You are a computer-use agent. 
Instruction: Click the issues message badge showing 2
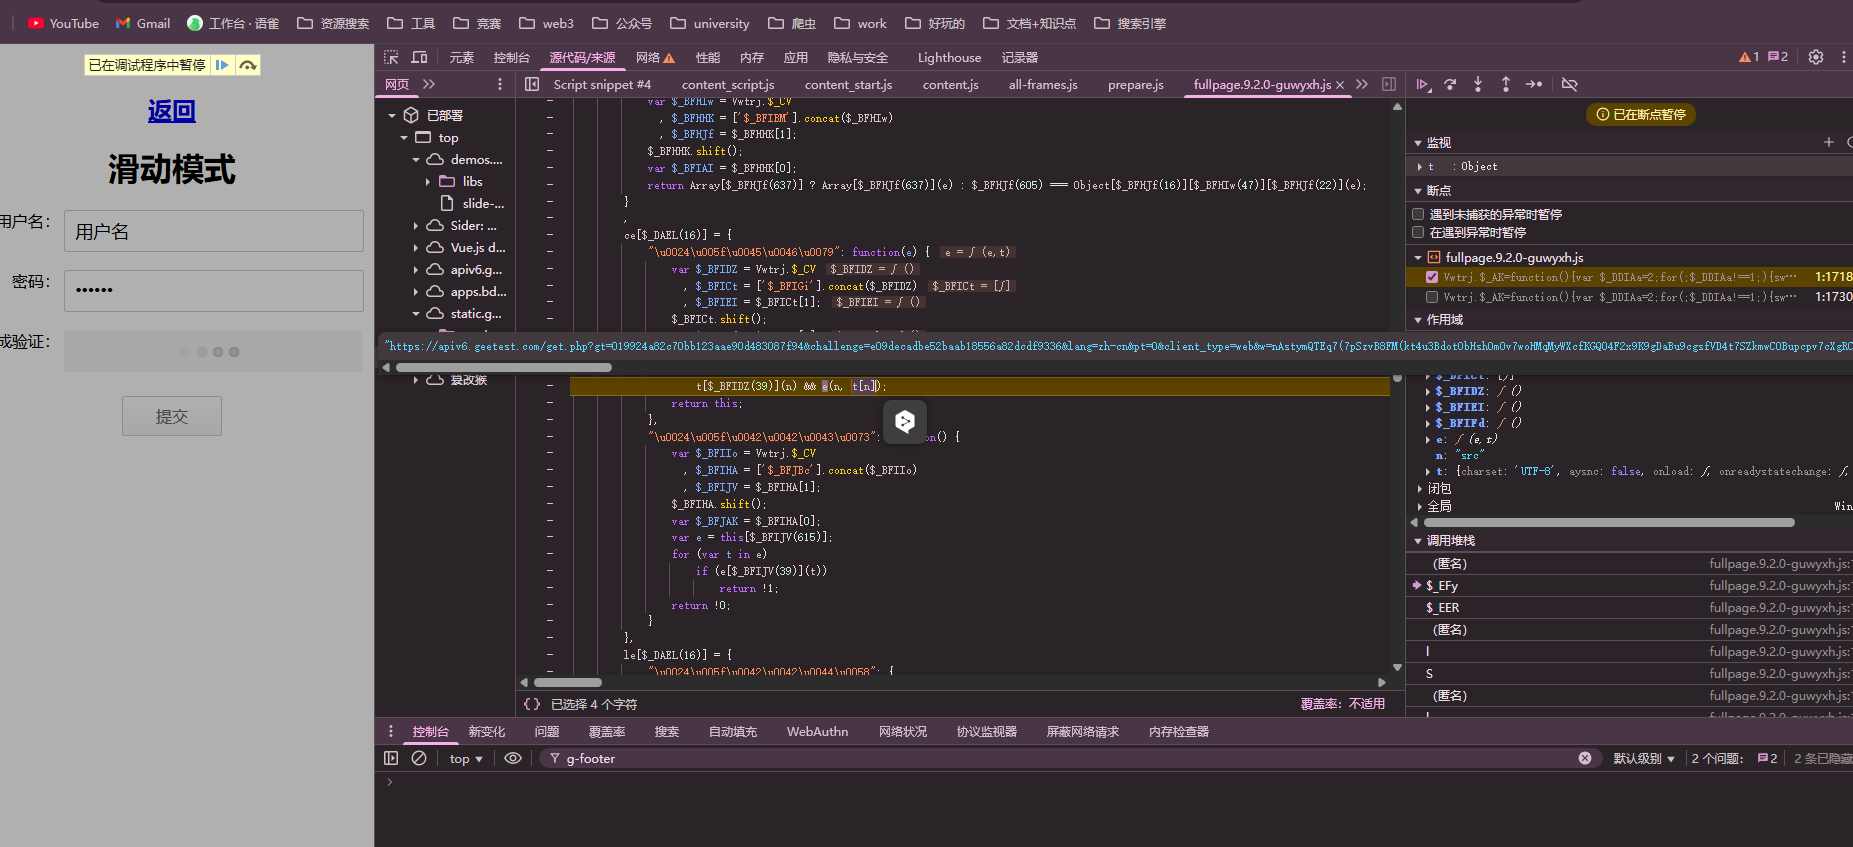pyautogui.click(x=1778, y=57)
